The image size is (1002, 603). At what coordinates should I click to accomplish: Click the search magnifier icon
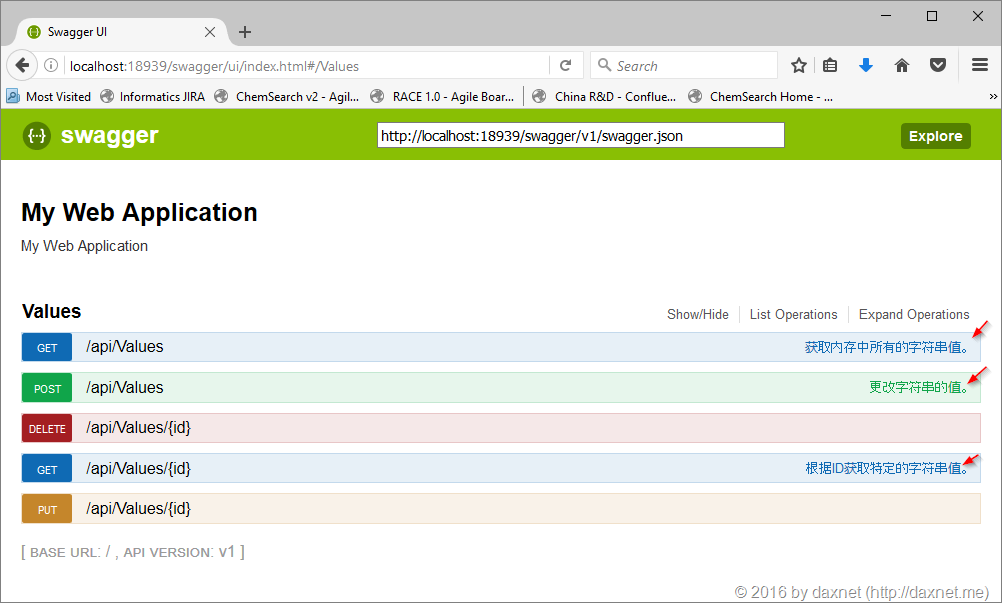[x=604, y=65]
